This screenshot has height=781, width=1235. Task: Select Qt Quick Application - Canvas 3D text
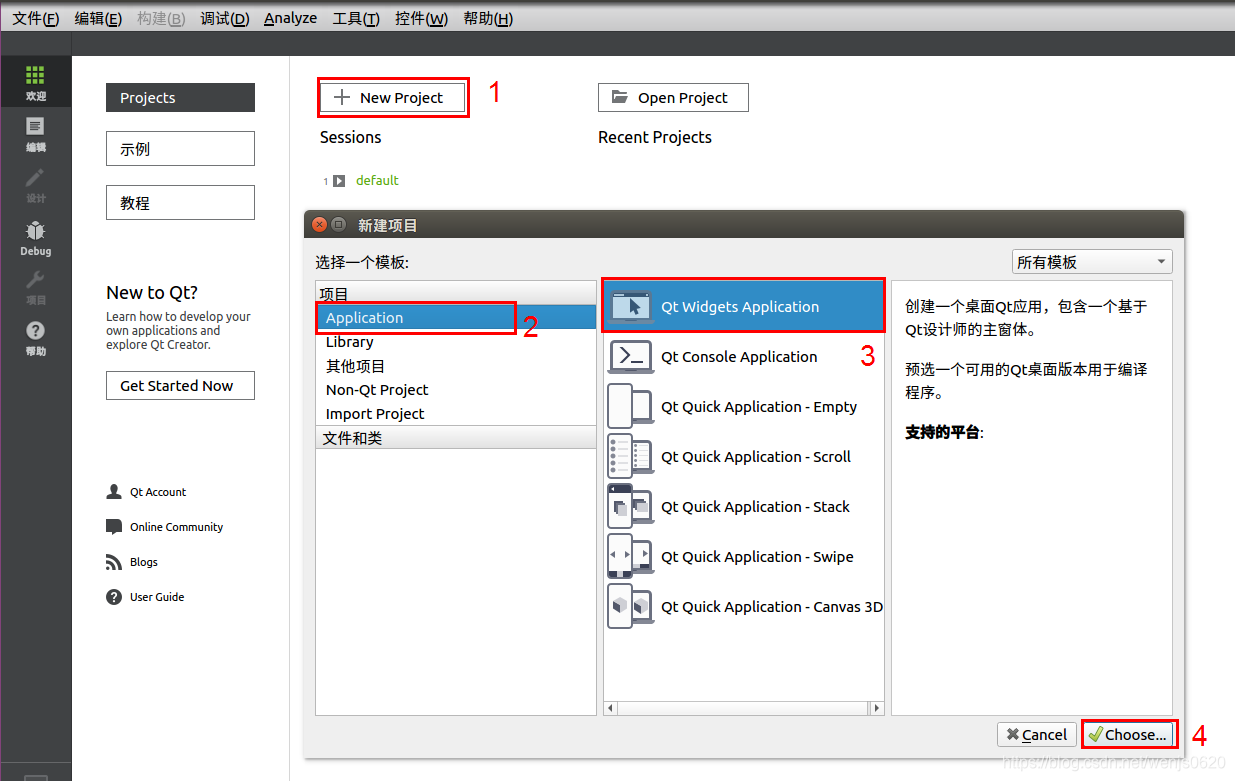pos(772,607)
